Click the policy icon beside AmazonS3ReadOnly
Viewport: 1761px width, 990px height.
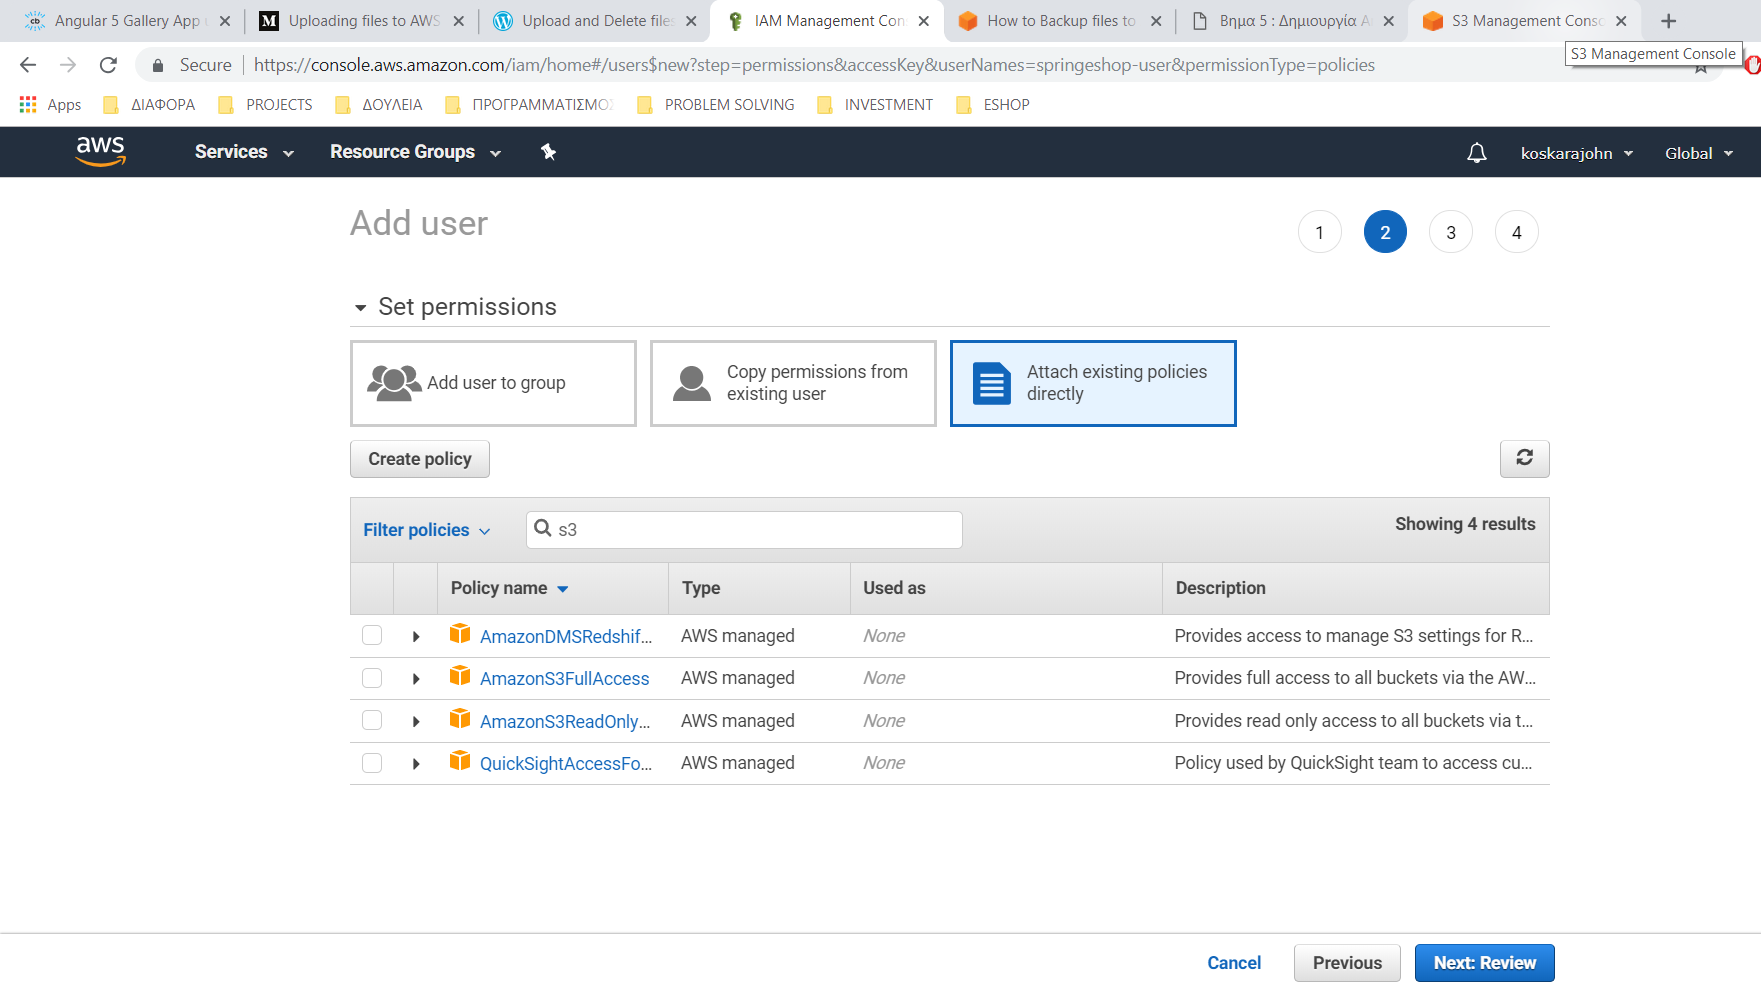460,719
